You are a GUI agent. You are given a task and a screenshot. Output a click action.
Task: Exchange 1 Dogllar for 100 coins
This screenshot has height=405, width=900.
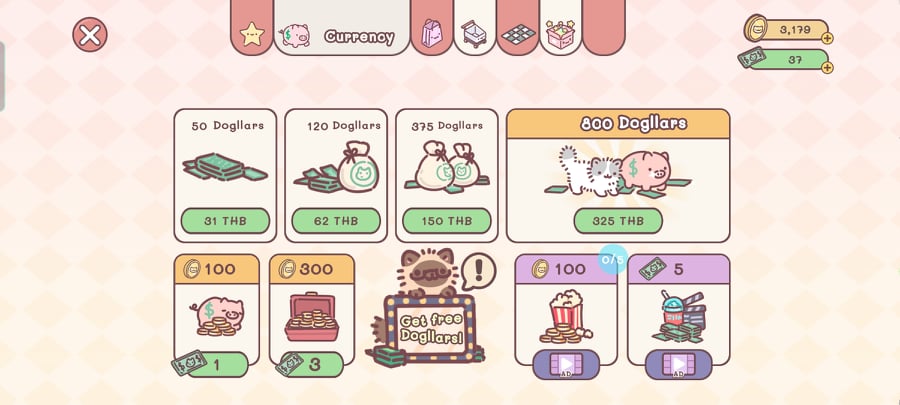point(216,365)
